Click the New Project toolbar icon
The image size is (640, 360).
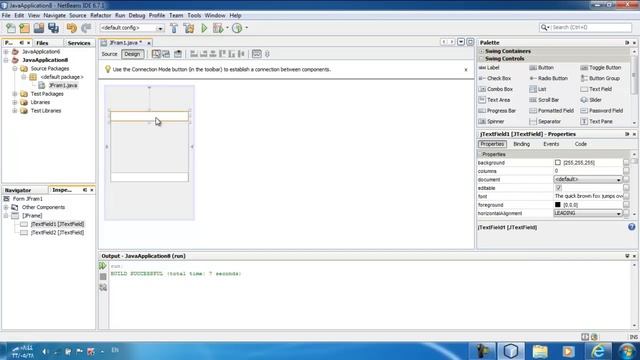click(x=24, y=28)
